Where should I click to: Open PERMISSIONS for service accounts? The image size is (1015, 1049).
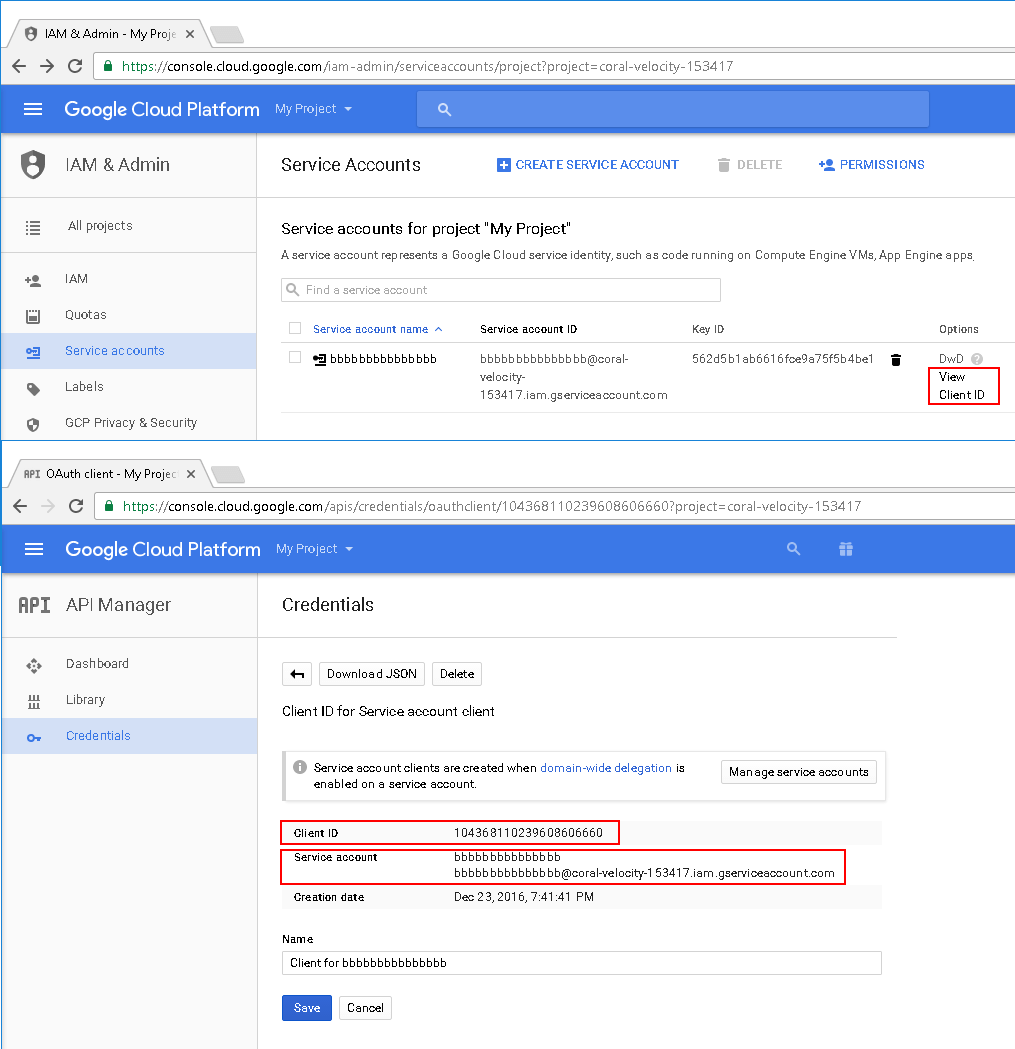coord(872,165)
